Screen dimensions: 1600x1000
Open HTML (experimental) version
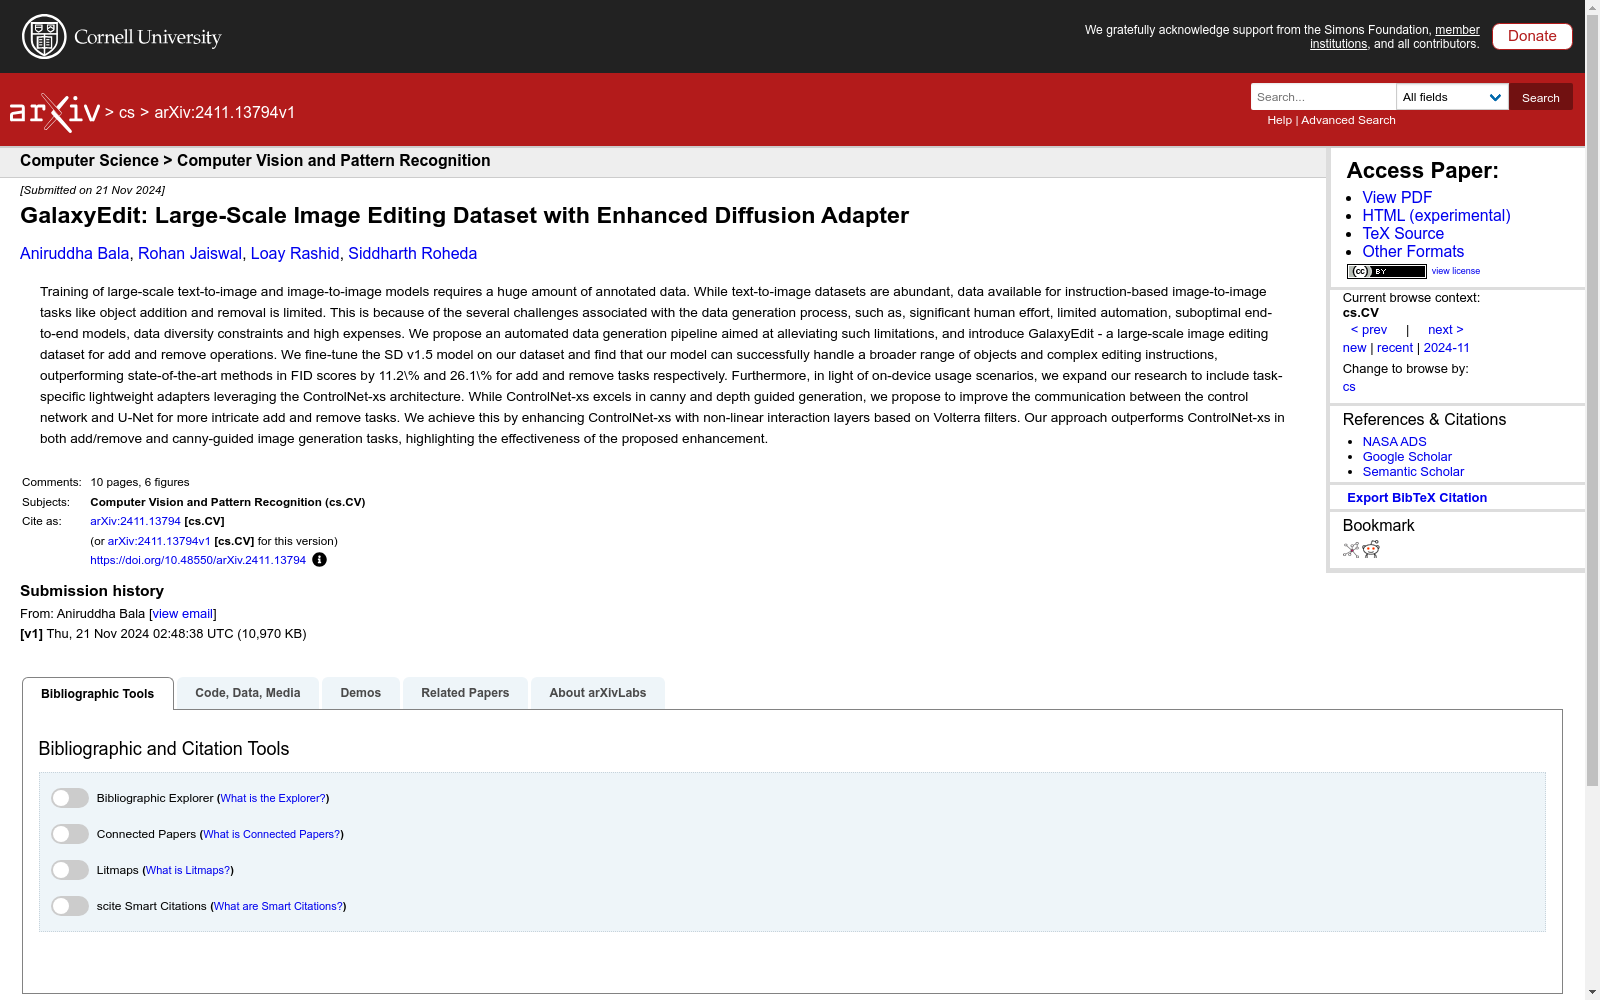pos(1436,216)
